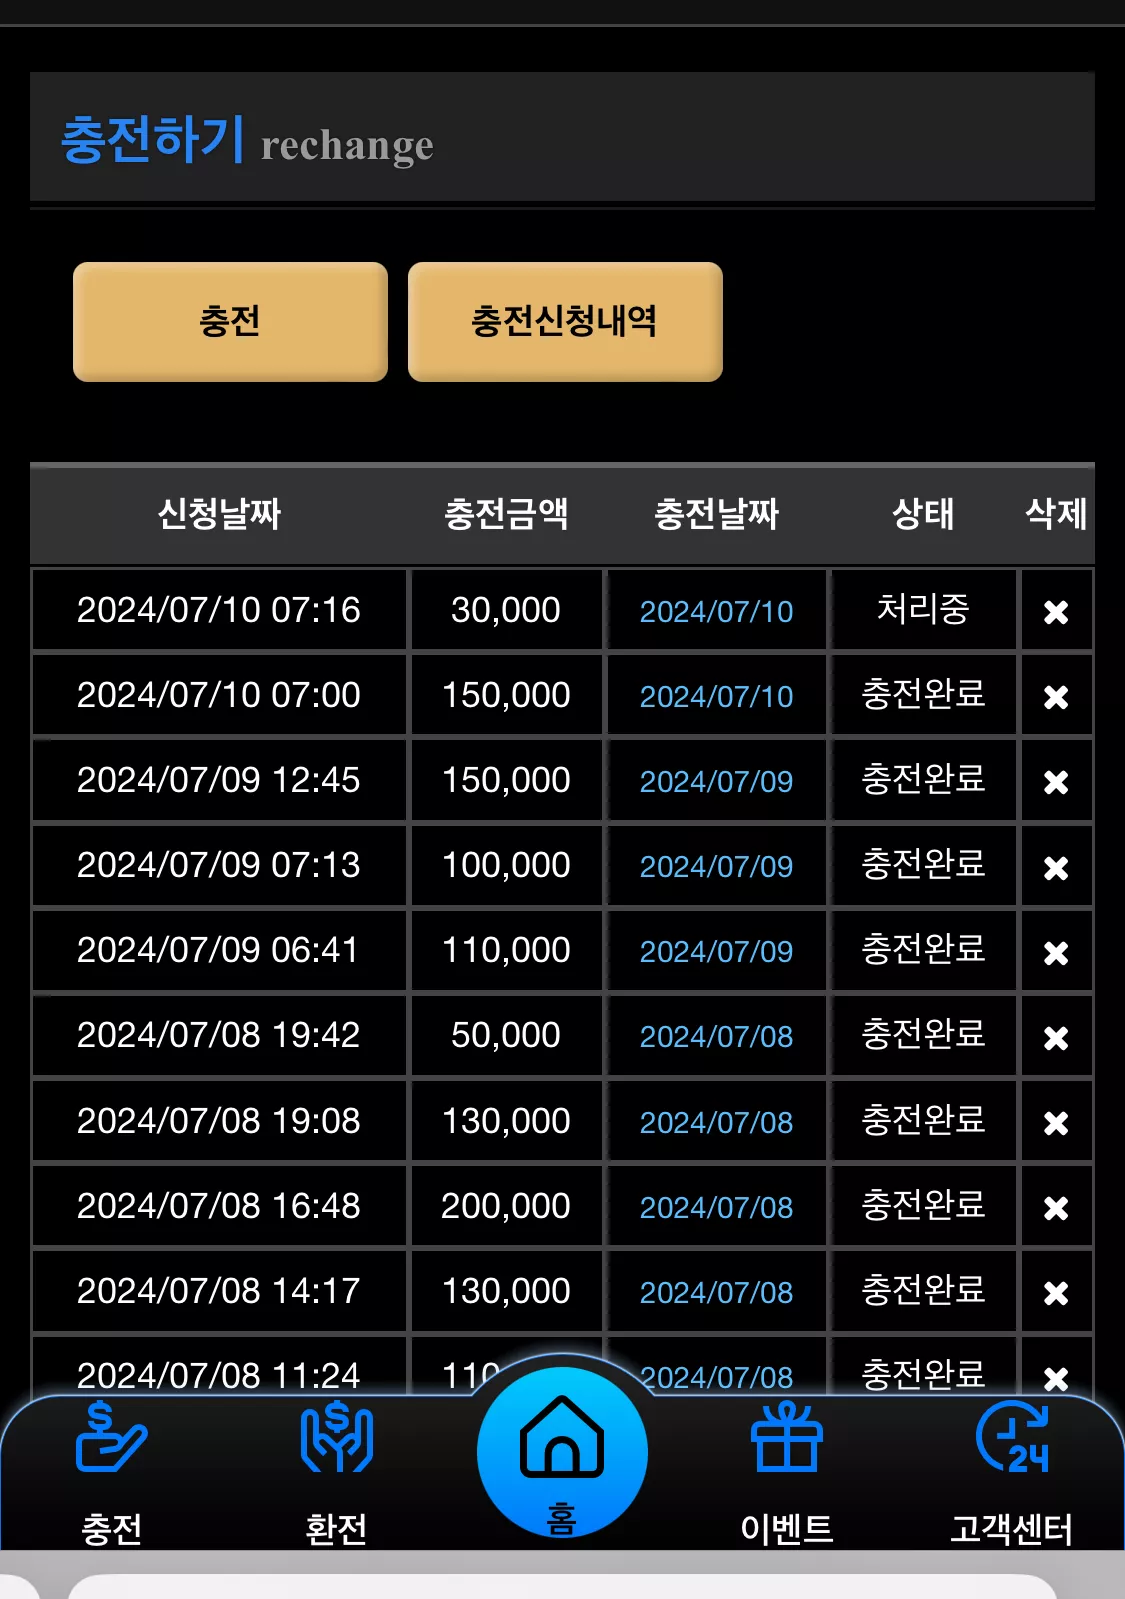Select the 처리중 status cell
Image resolution: width=1125 pixels, height=1599 pixels.
[923, 609]
